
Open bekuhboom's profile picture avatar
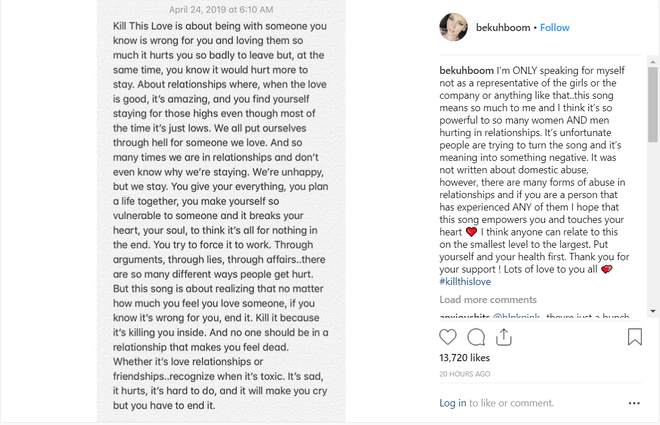coord(453,27)
